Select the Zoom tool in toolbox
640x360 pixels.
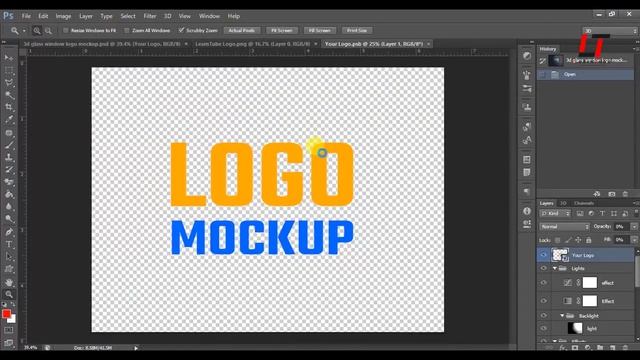click(x=9, y=294)
